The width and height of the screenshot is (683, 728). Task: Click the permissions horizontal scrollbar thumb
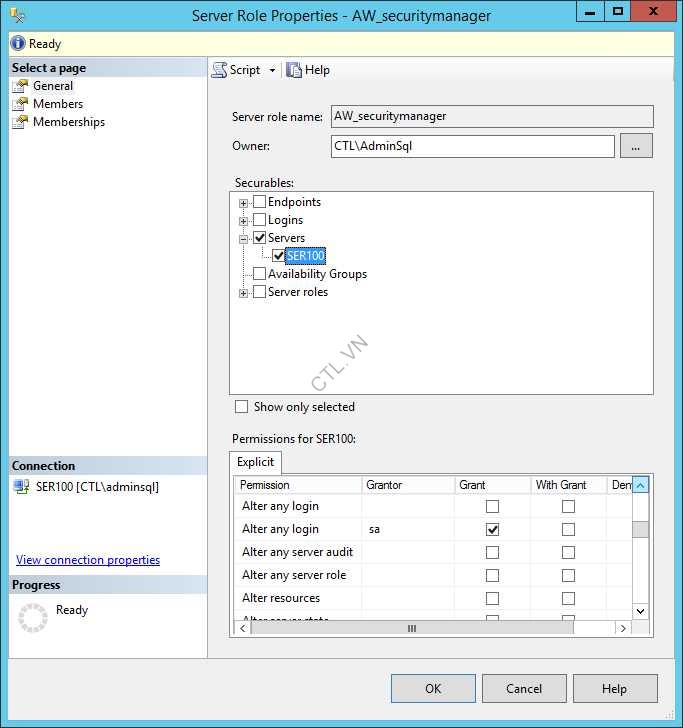pyautogui.click(x=410, y=628)
